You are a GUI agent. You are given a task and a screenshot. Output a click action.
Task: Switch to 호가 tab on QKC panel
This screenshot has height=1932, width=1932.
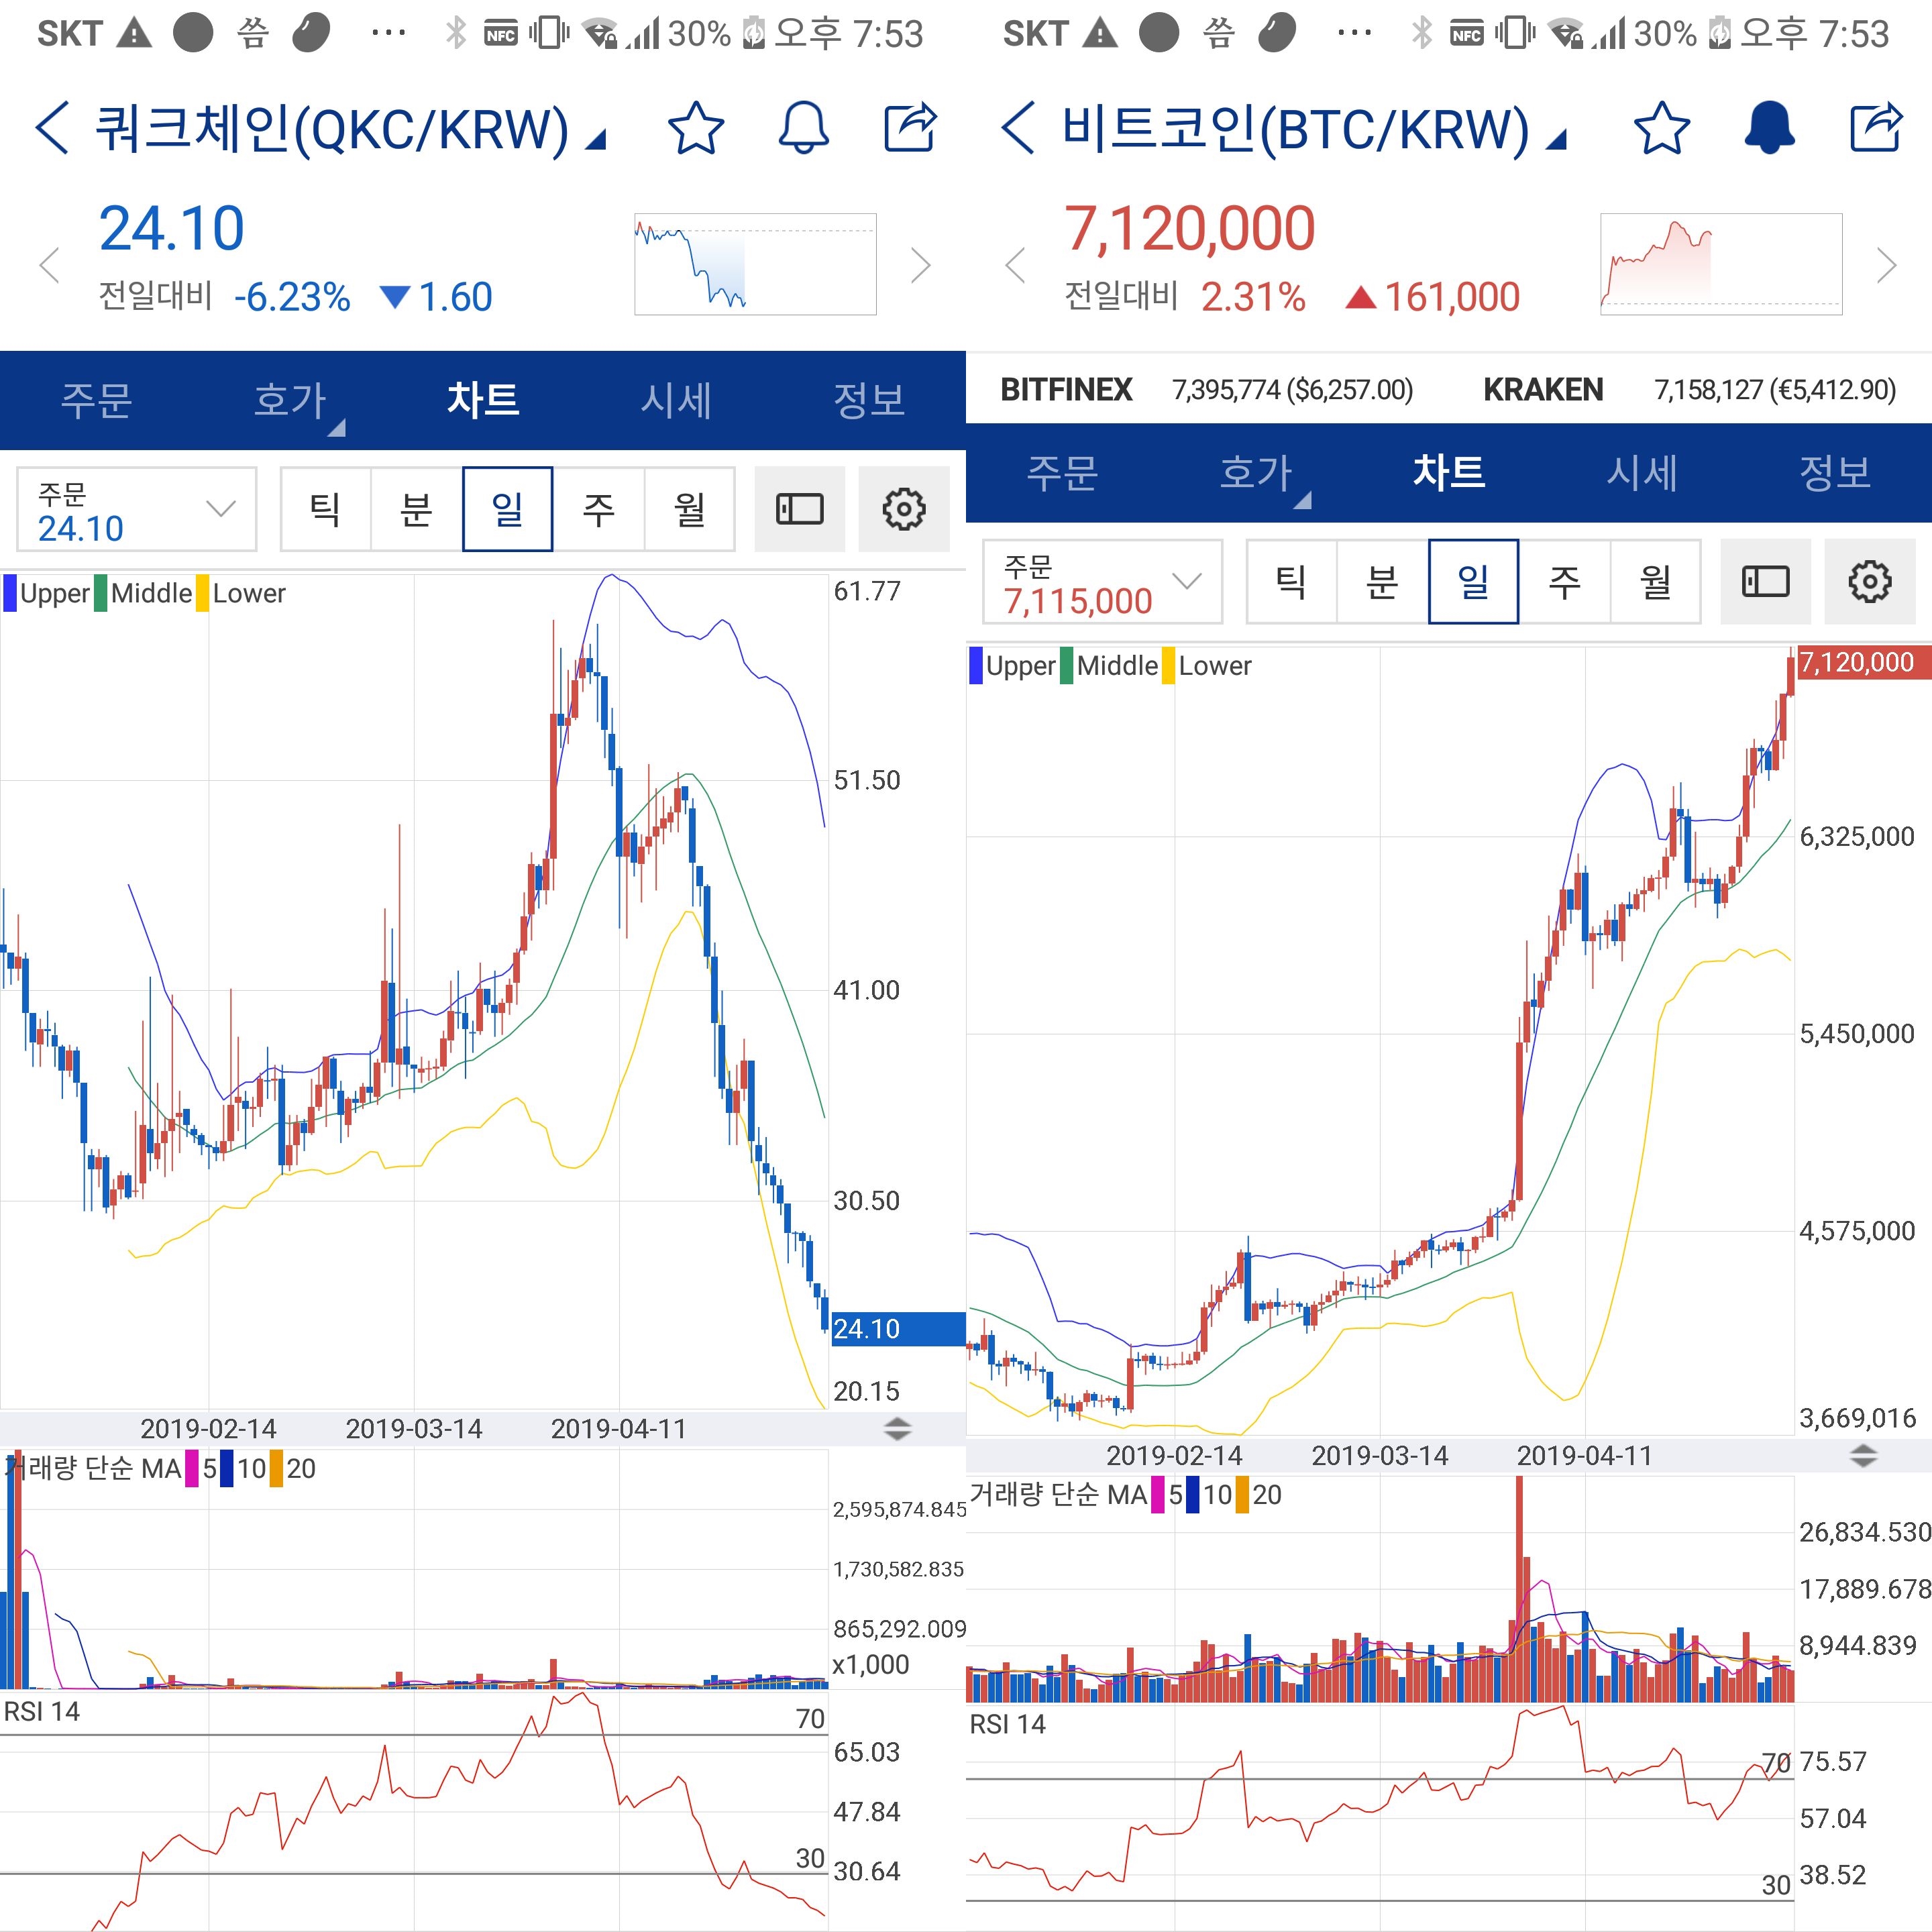pos(290,401)
